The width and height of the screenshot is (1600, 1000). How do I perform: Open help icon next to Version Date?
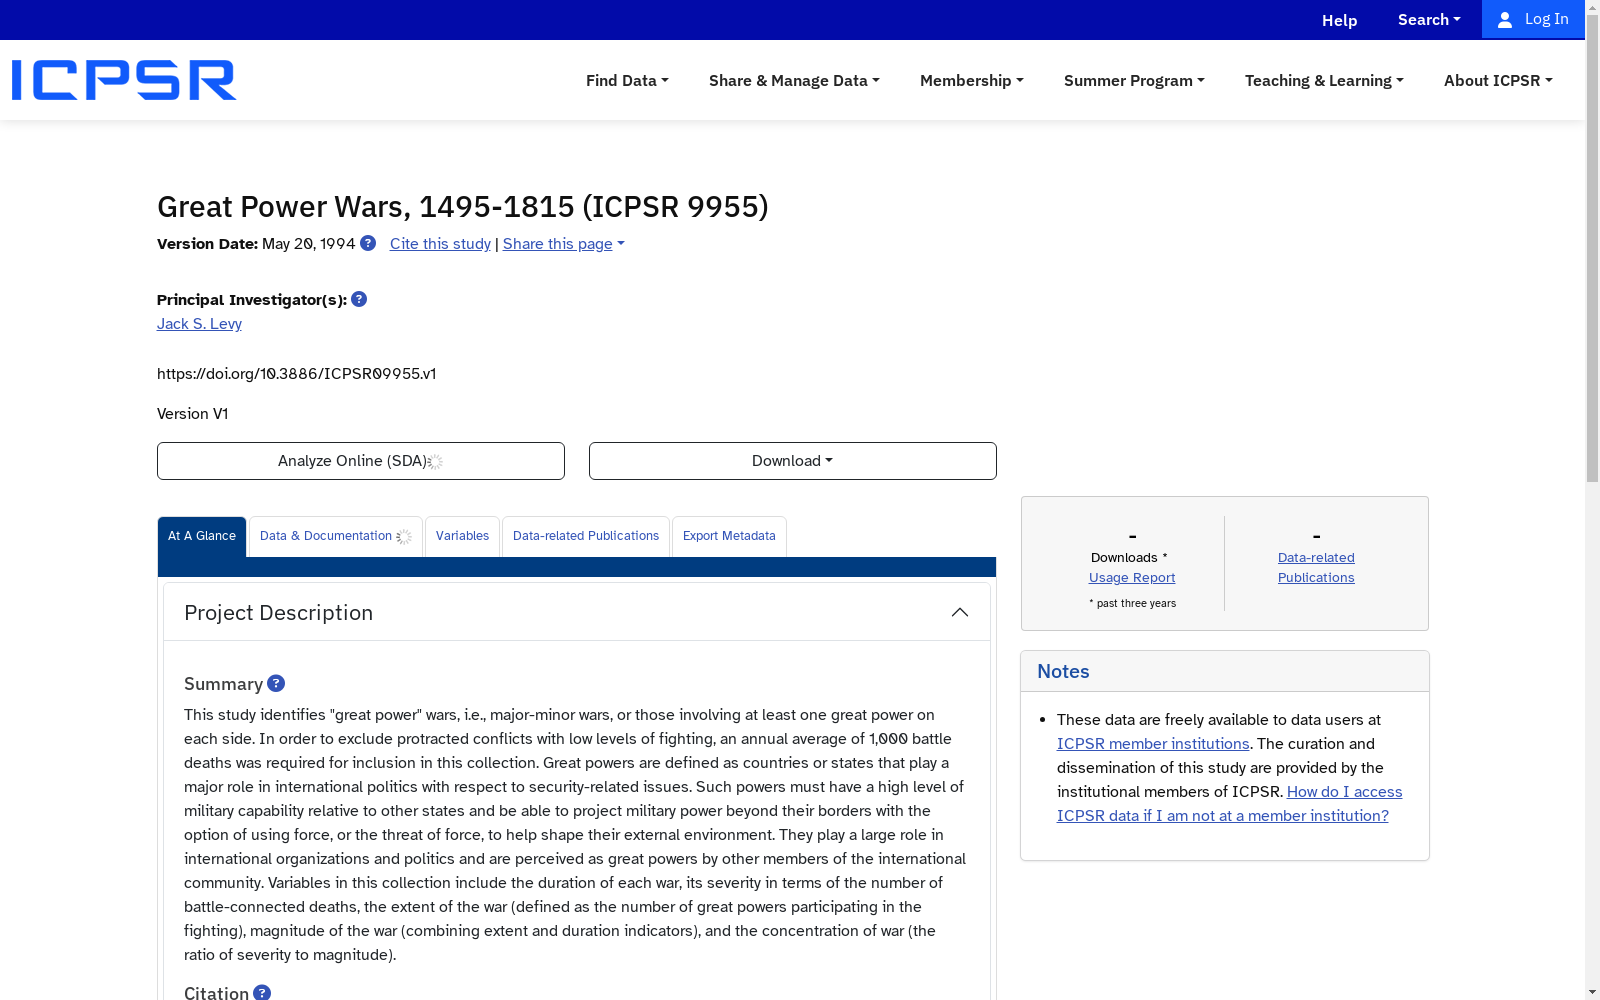tap(368, 243)
